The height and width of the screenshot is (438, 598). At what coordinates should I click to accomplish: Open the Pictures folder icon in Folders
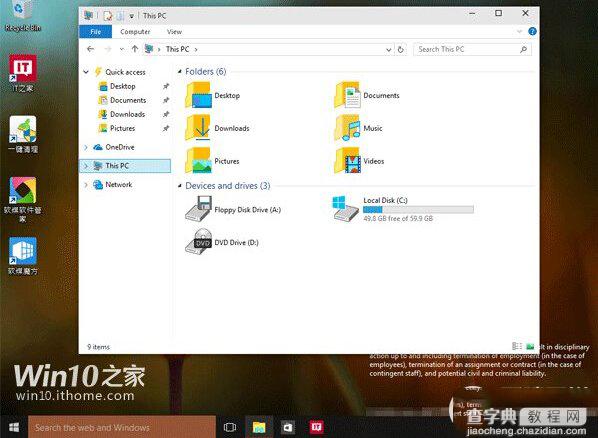pyautogui.click(x=198, y=161)
